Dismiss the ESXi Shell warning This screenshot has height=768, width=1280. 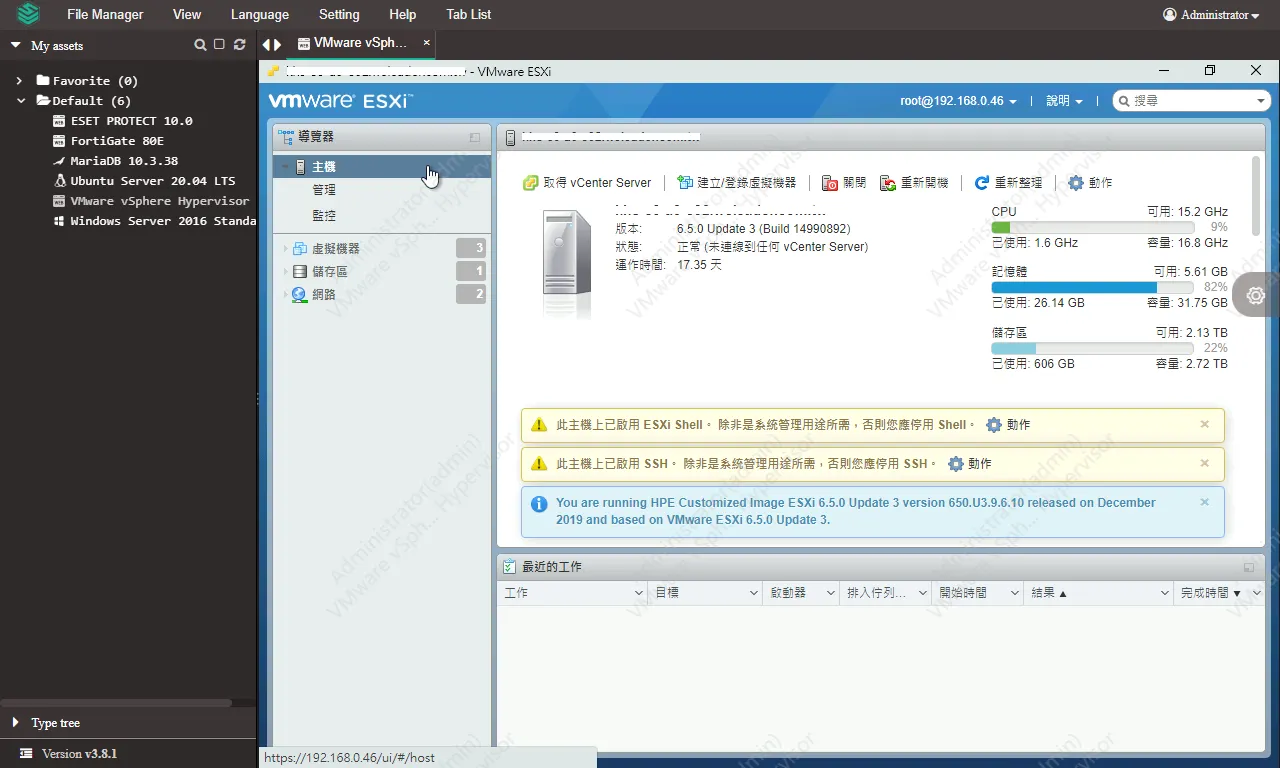point(1205,424)
